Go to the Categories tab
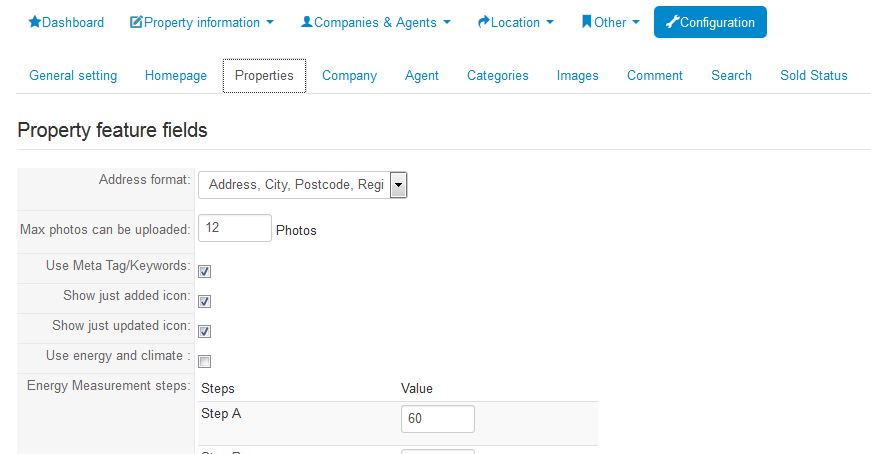 pyautogui.click(x=498, y=76)
